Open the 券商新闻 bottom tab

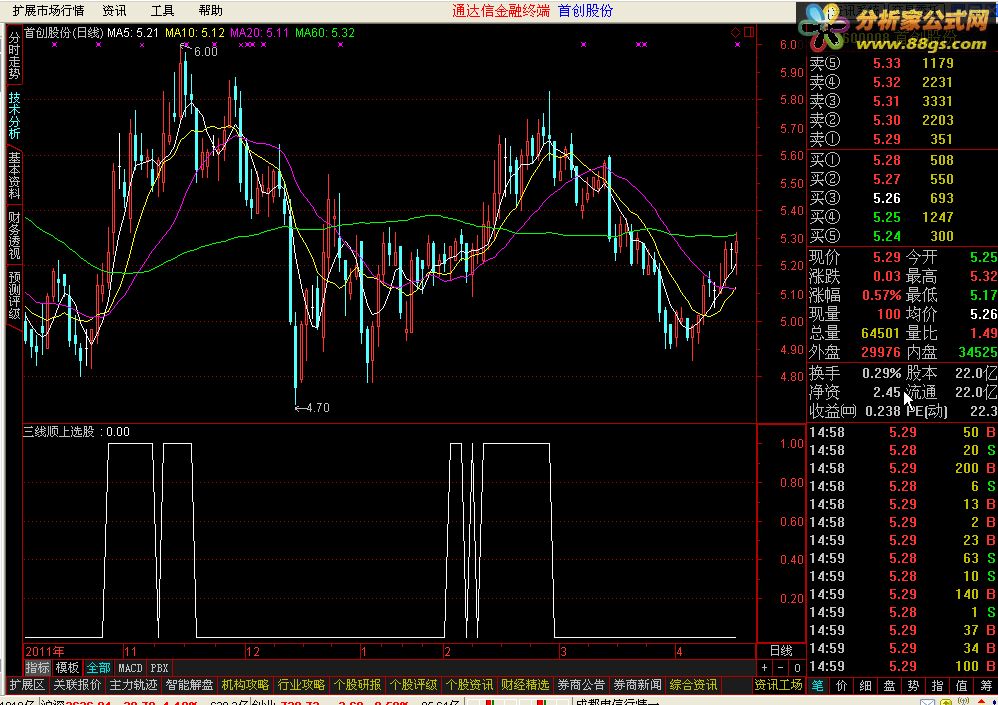pyautogui.click(x=637, y=685)
